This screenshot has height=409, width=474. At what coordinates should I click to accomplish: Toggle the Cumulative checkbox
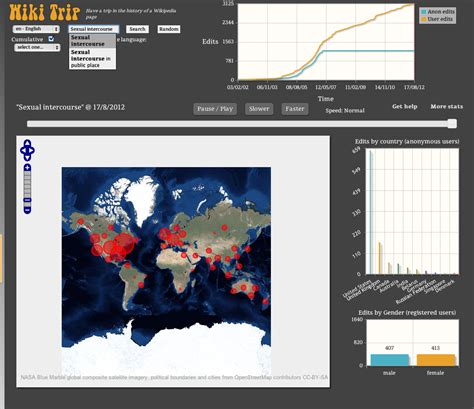pyautogui.click(x=51, y=39)
